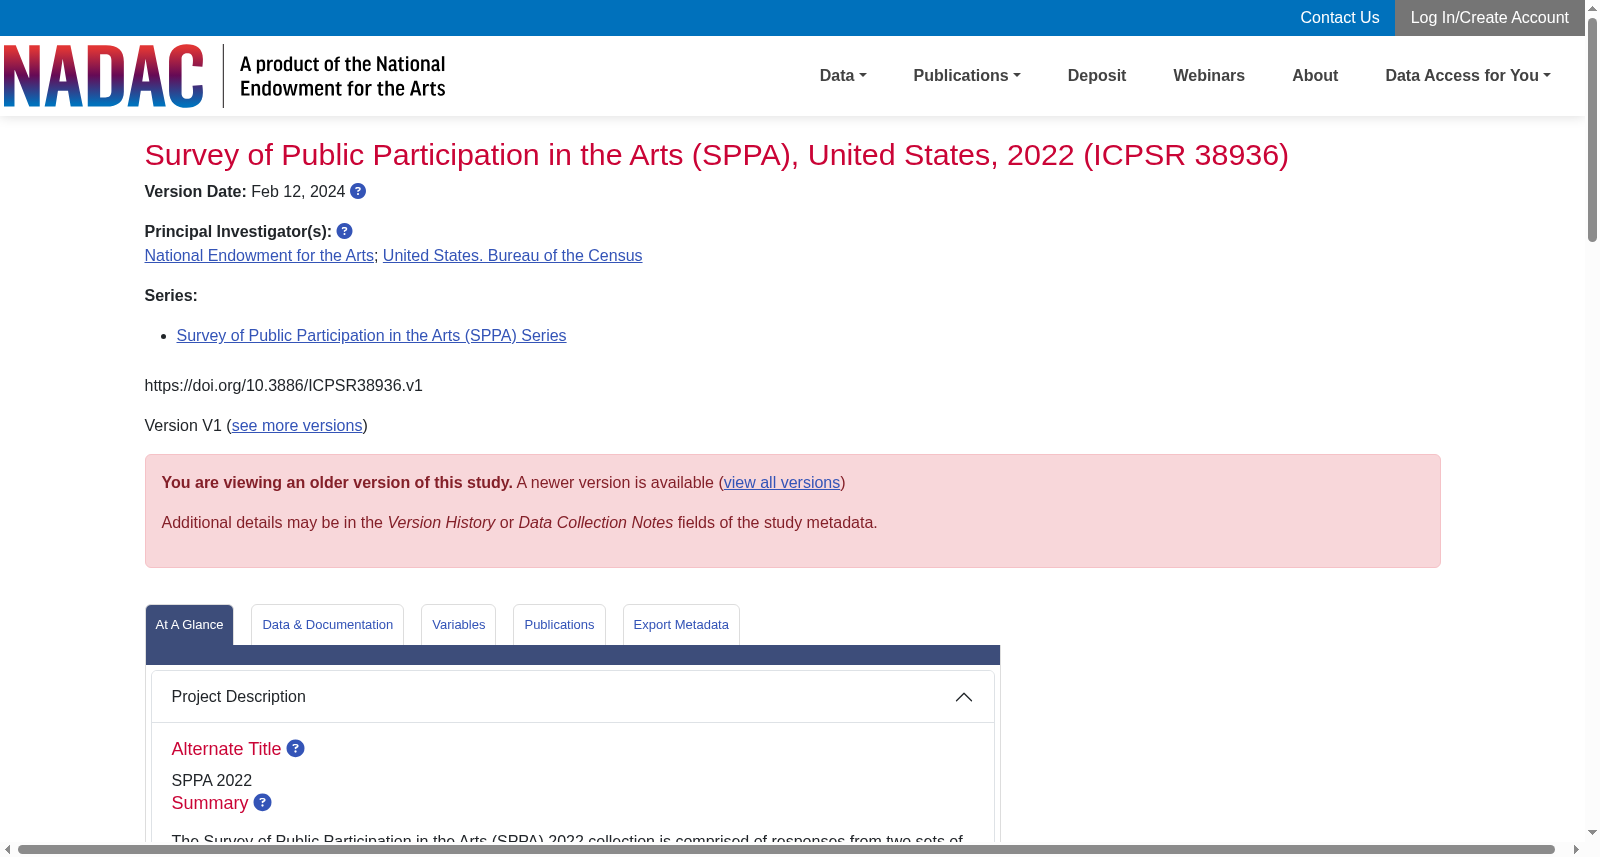Screen dimensions: 1600x857
Task: Click the Feb 12, 2024 version date
Action: point(298,192)
